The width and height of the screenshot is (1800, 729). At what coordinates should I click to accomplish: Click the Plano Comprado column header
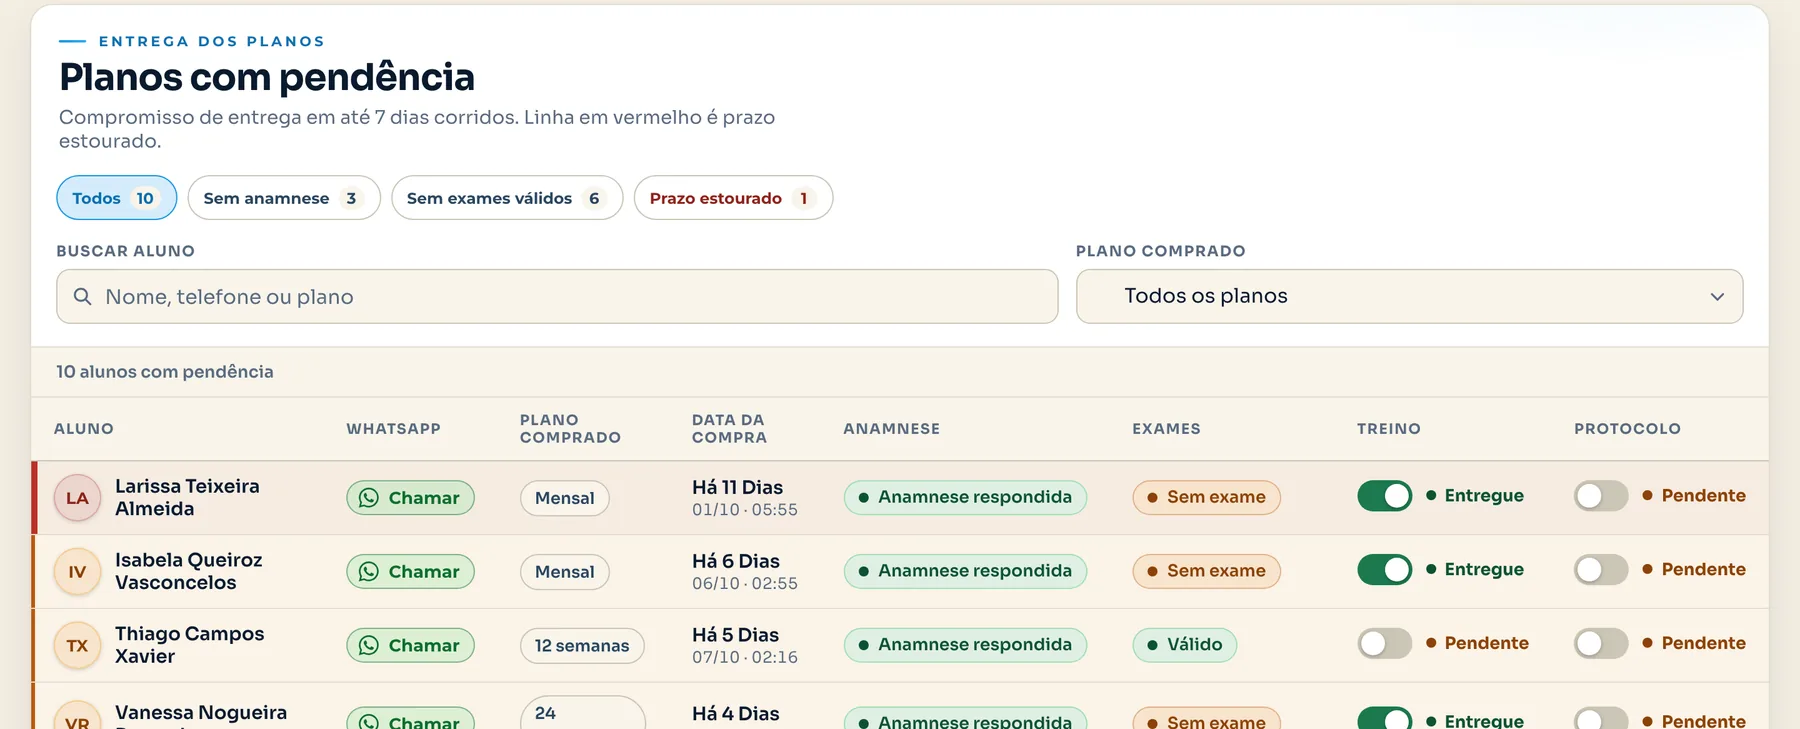tap(570, 429)
